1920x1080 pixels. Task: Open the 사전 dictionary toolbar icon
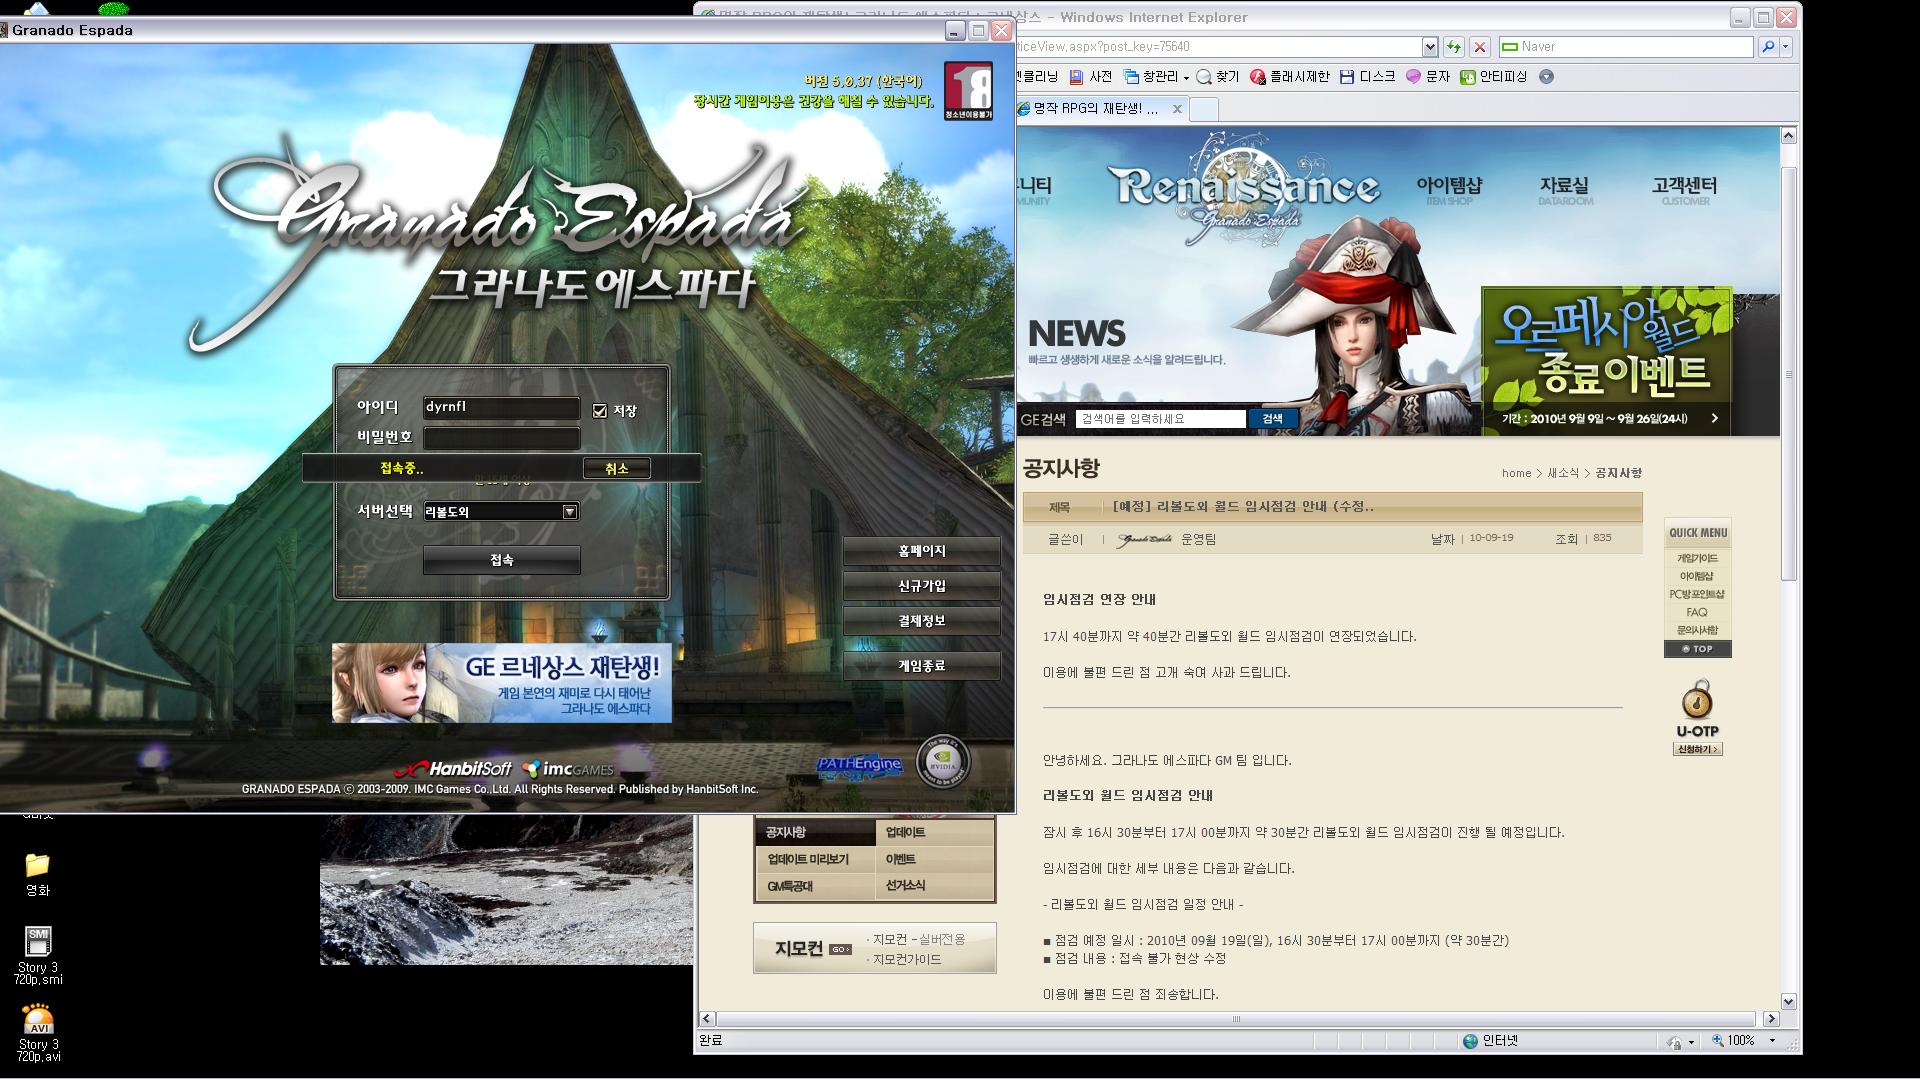click(1090, 77)
